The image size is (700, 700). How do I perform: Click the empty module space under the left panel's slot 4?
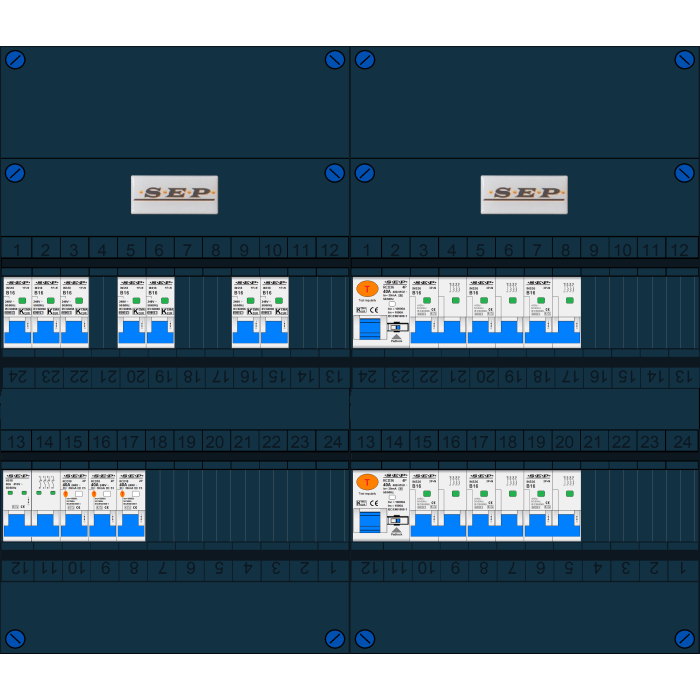[103, 312]
